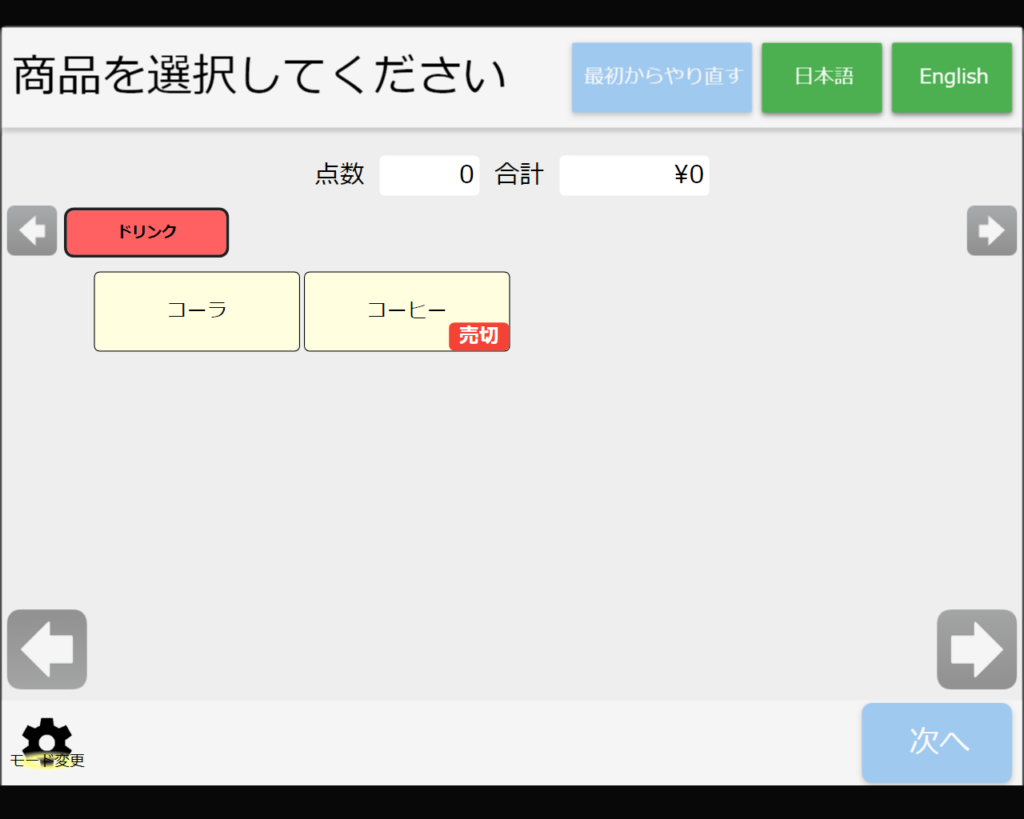The image size is (1024, 819).
Task: Click the 合計 label text
Action: (519, 175)
